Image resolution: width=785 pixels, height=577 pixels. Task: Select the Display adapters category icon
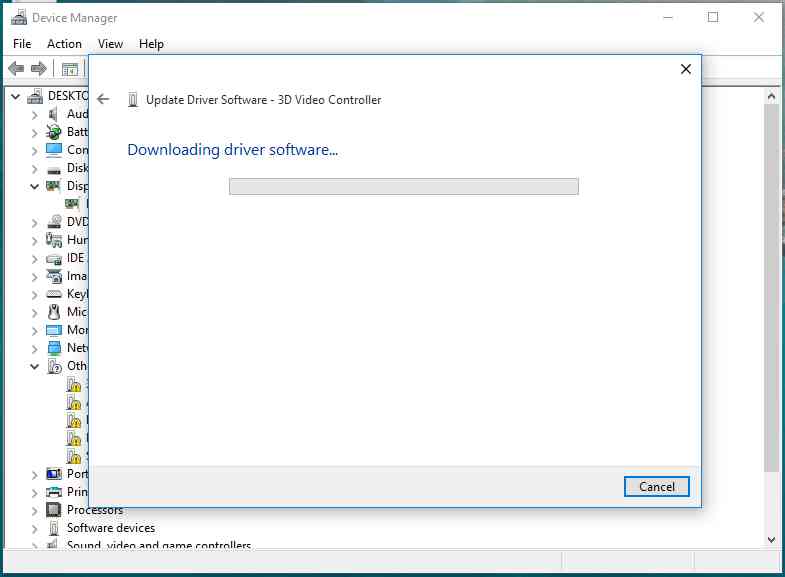pos(54,186)
